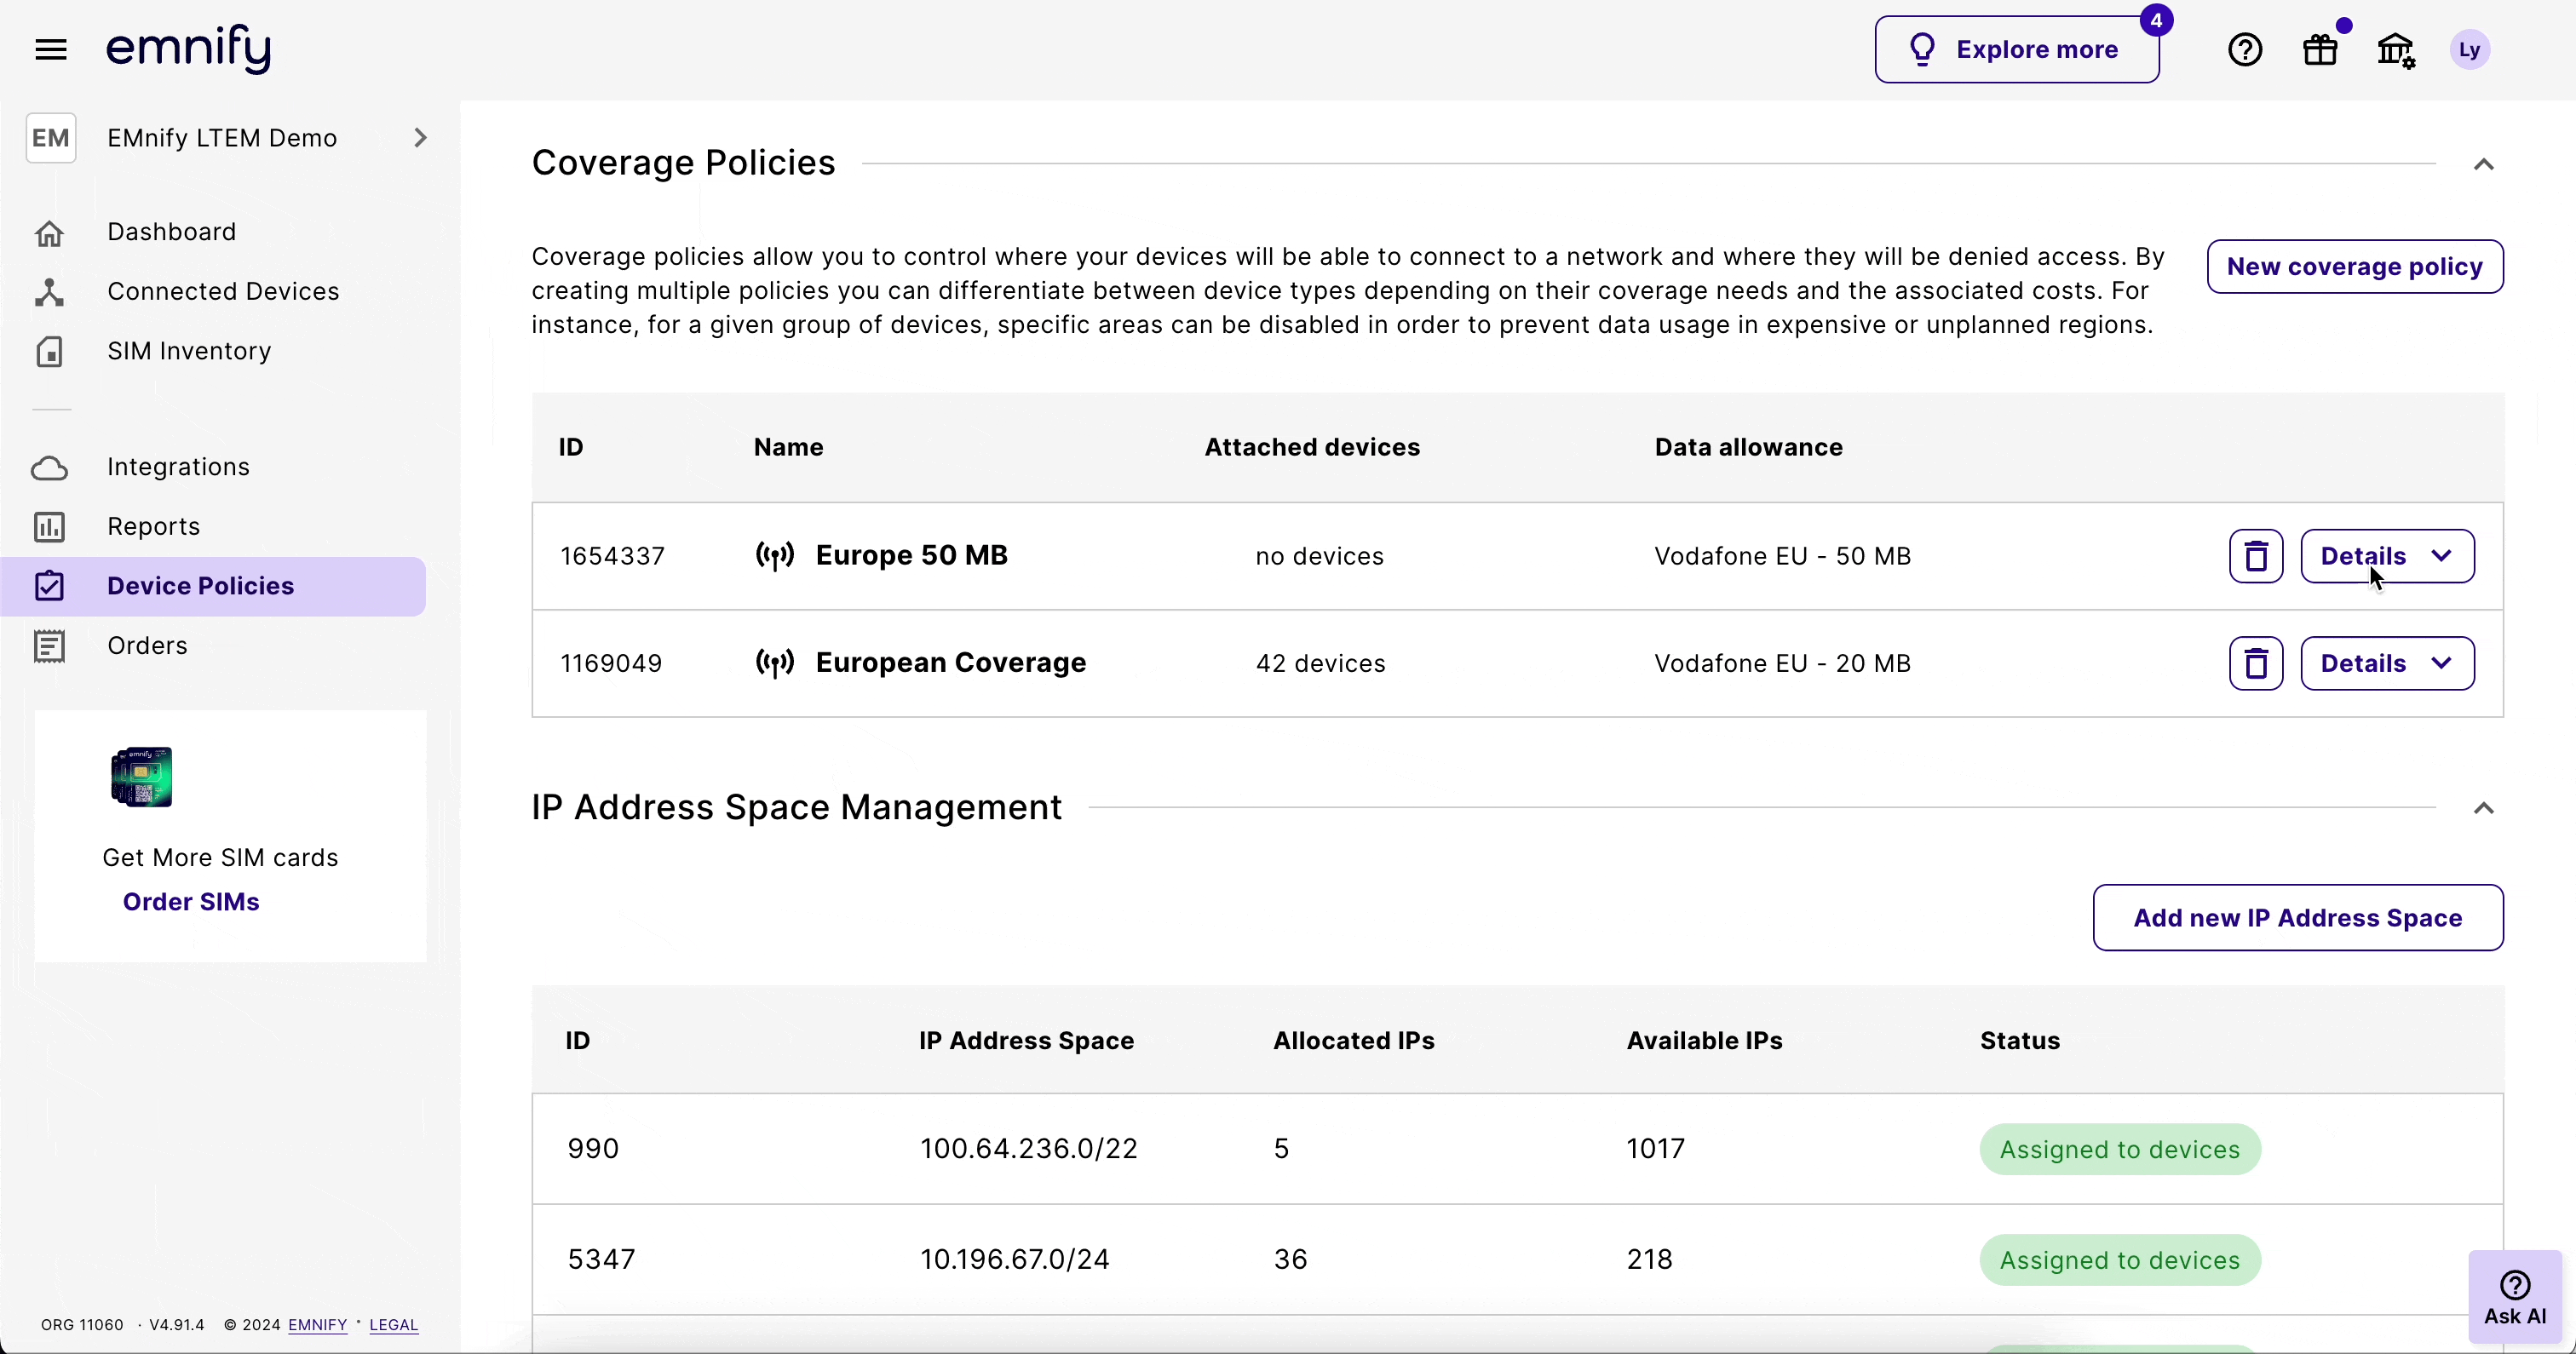Expand Details for Europe 50 MB
The image size is (2576, 1354).
[x=2386, y=556]
